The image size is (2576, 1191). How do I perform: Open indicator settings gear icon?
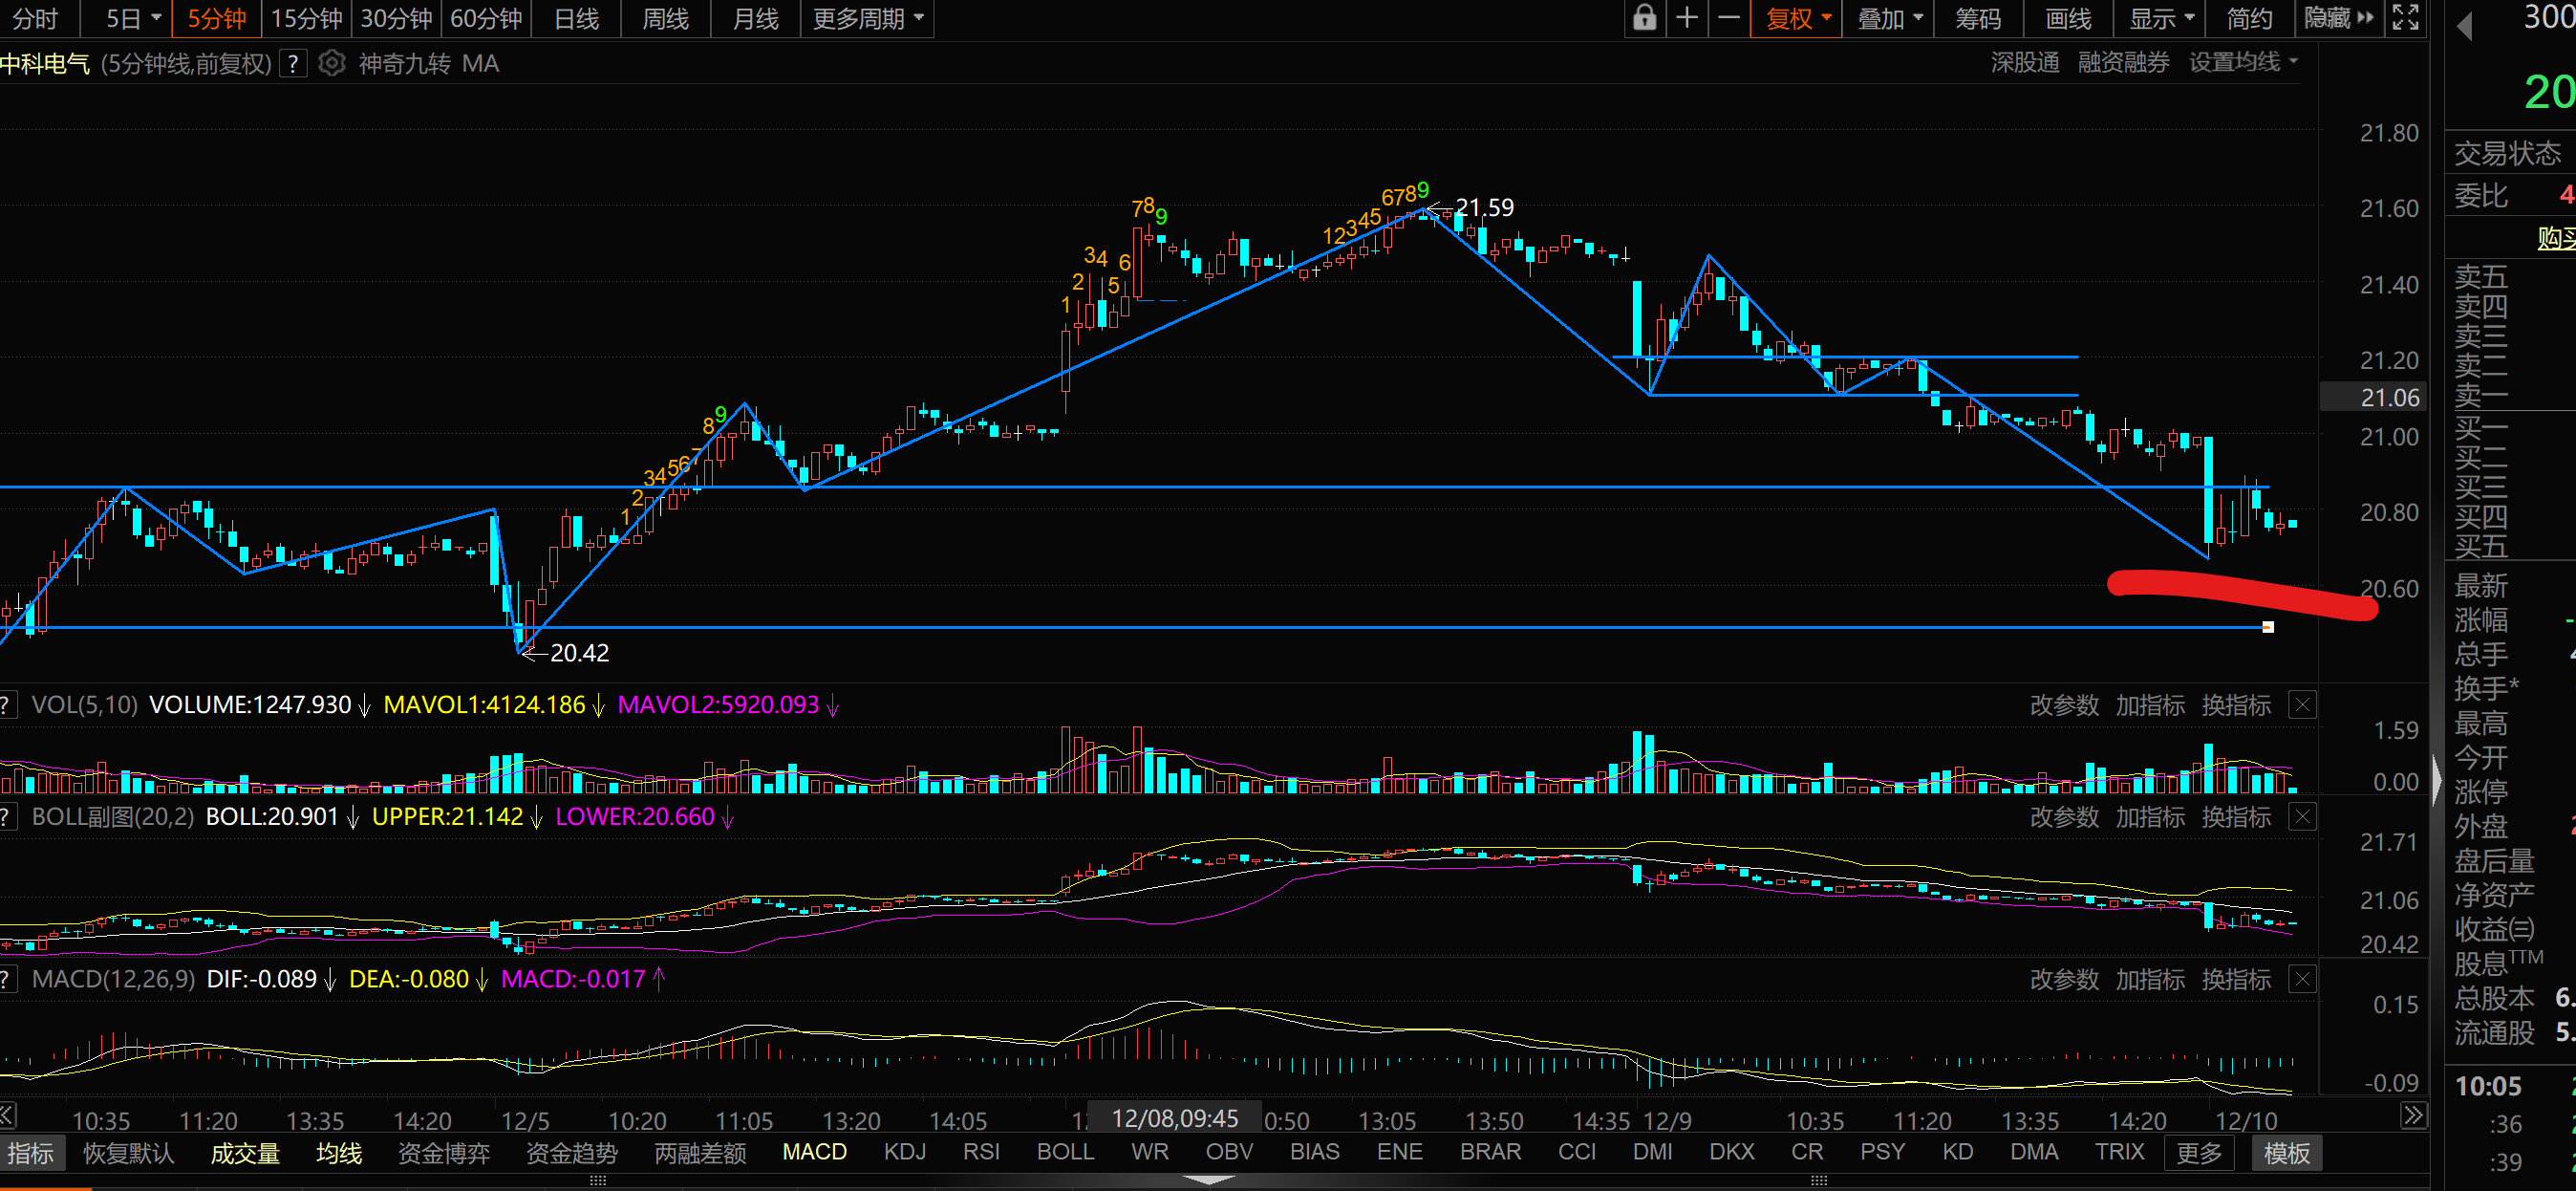(332, 64)
